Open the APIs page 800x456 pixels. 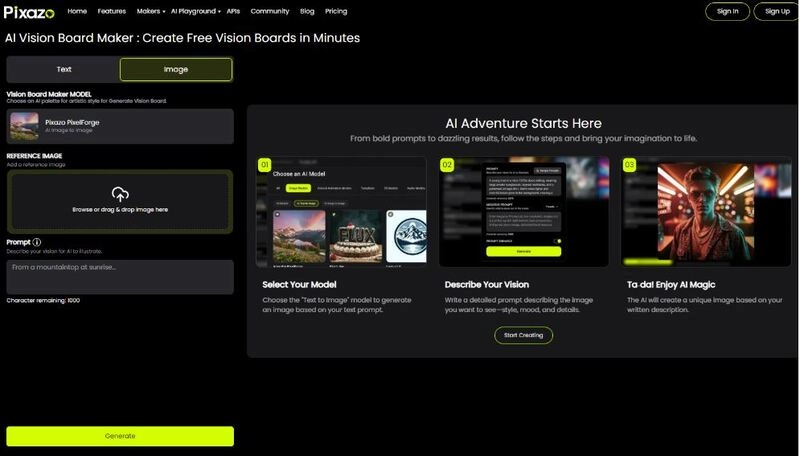point(233,11)
